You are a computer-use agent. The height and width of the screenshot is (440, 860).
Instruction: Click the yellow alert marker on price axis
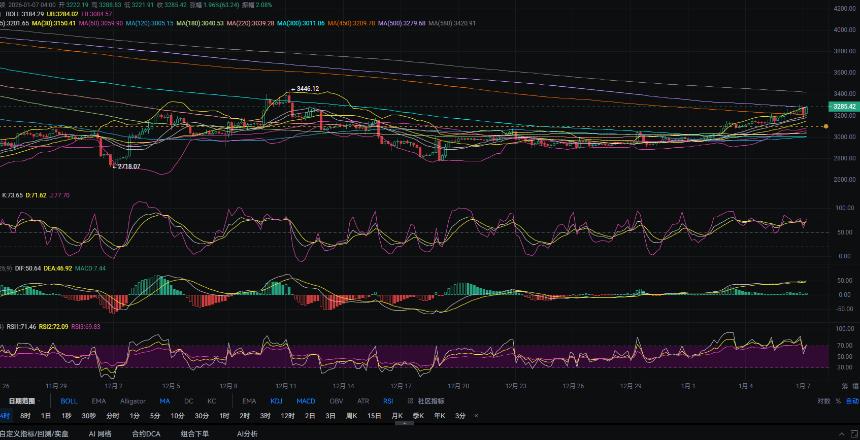826,126
